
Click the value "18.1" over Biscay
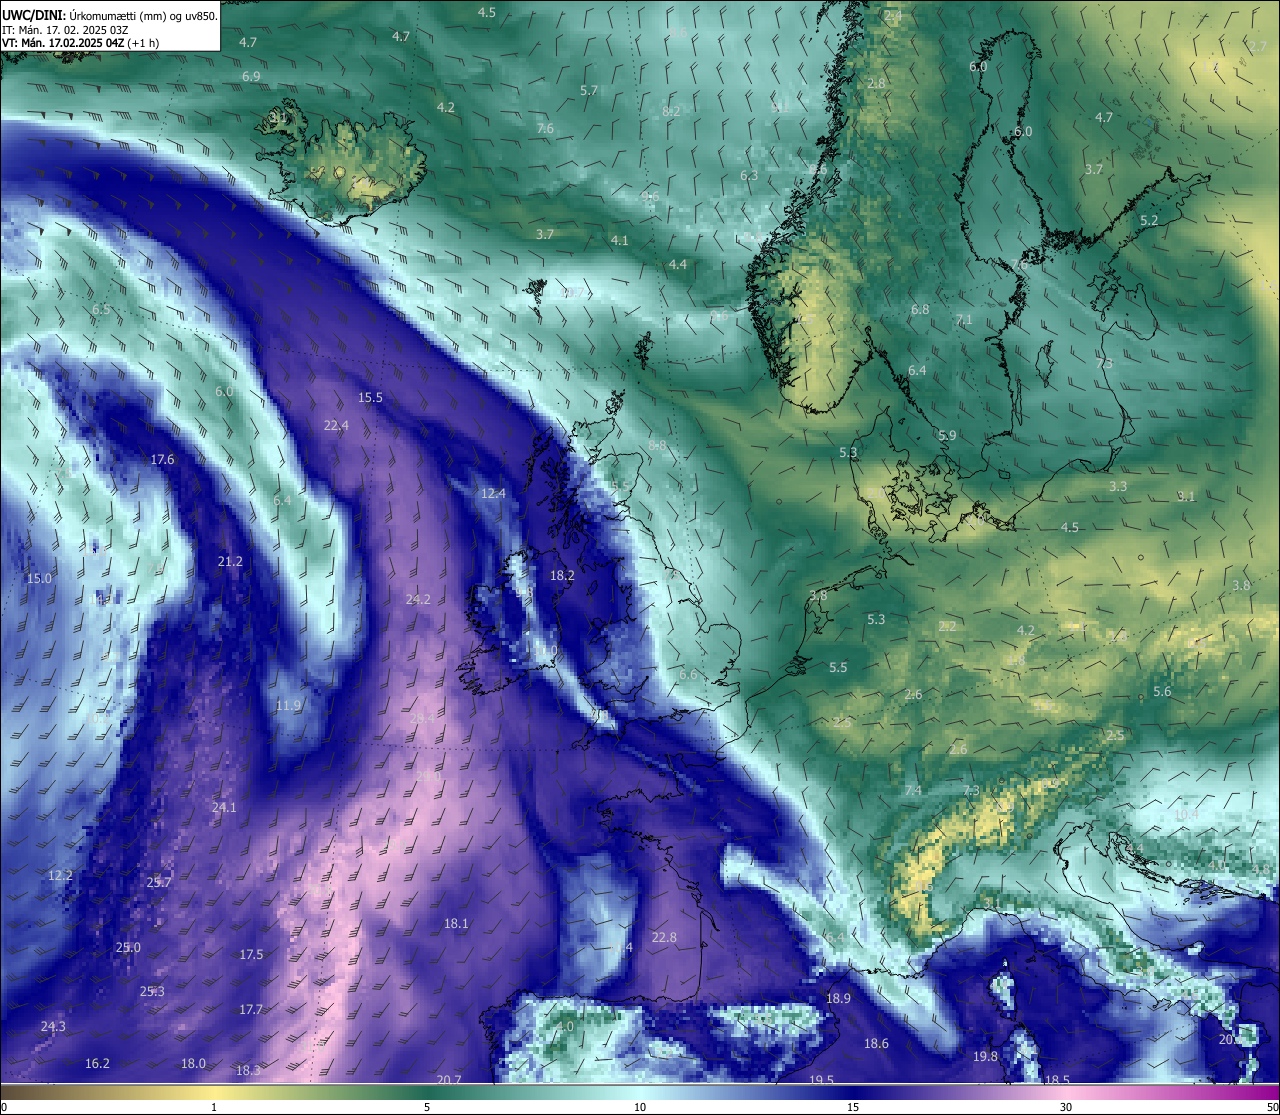pos(456,923)
